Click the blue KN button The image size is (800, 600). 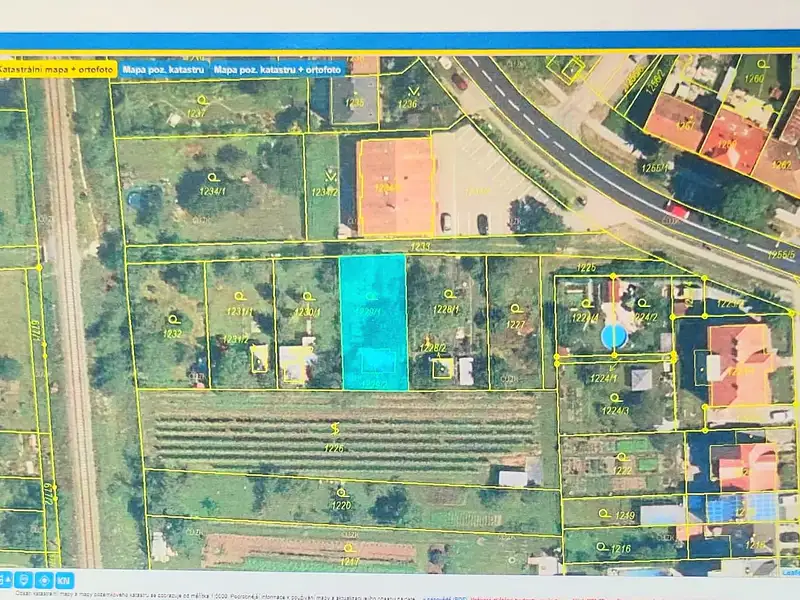(64, 580)
